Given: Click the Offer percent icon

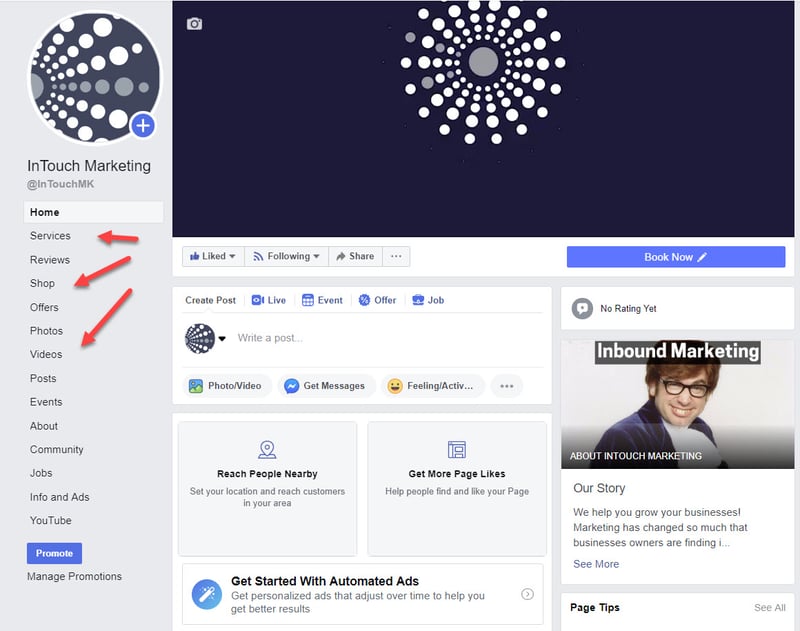Looking at the screenshot, I should pyautogui.click(x=364, y=300).
